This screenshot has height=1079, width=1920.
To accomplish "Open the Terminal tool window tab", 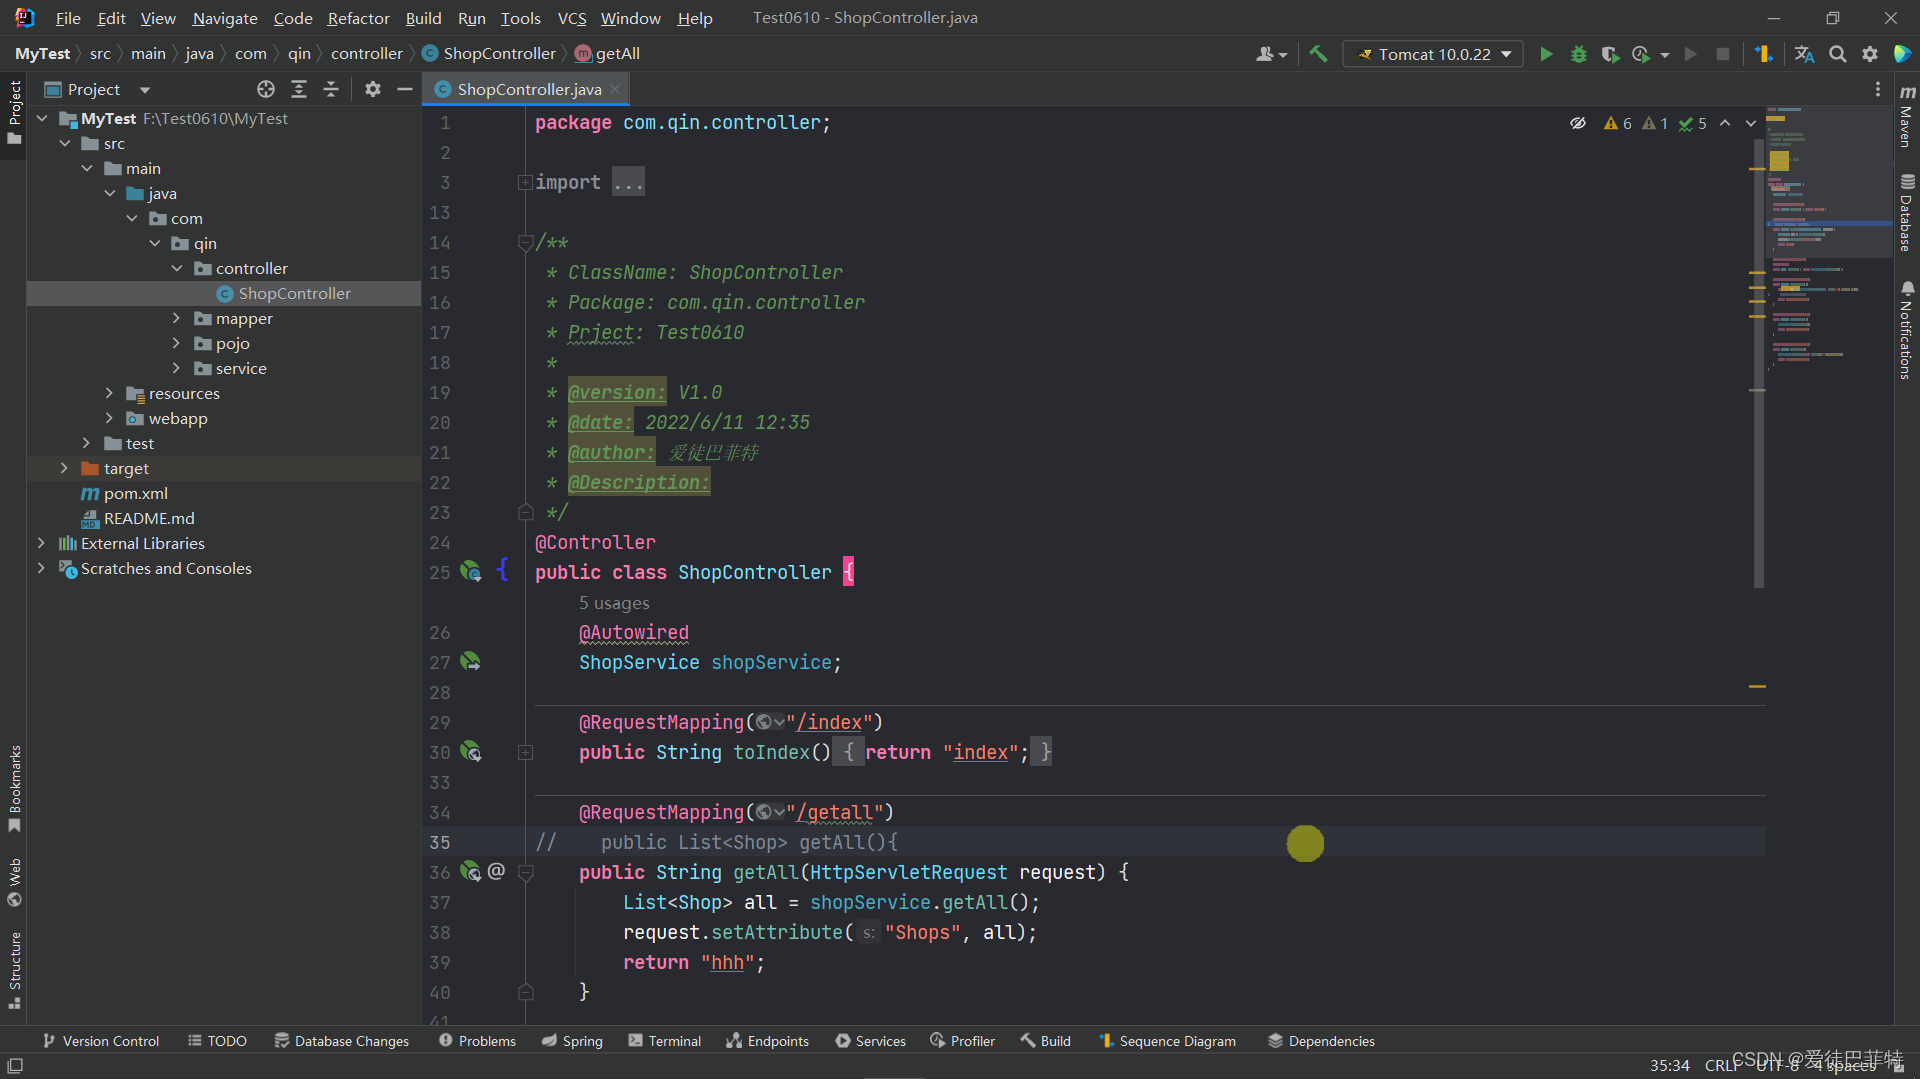I will 664,1041.
